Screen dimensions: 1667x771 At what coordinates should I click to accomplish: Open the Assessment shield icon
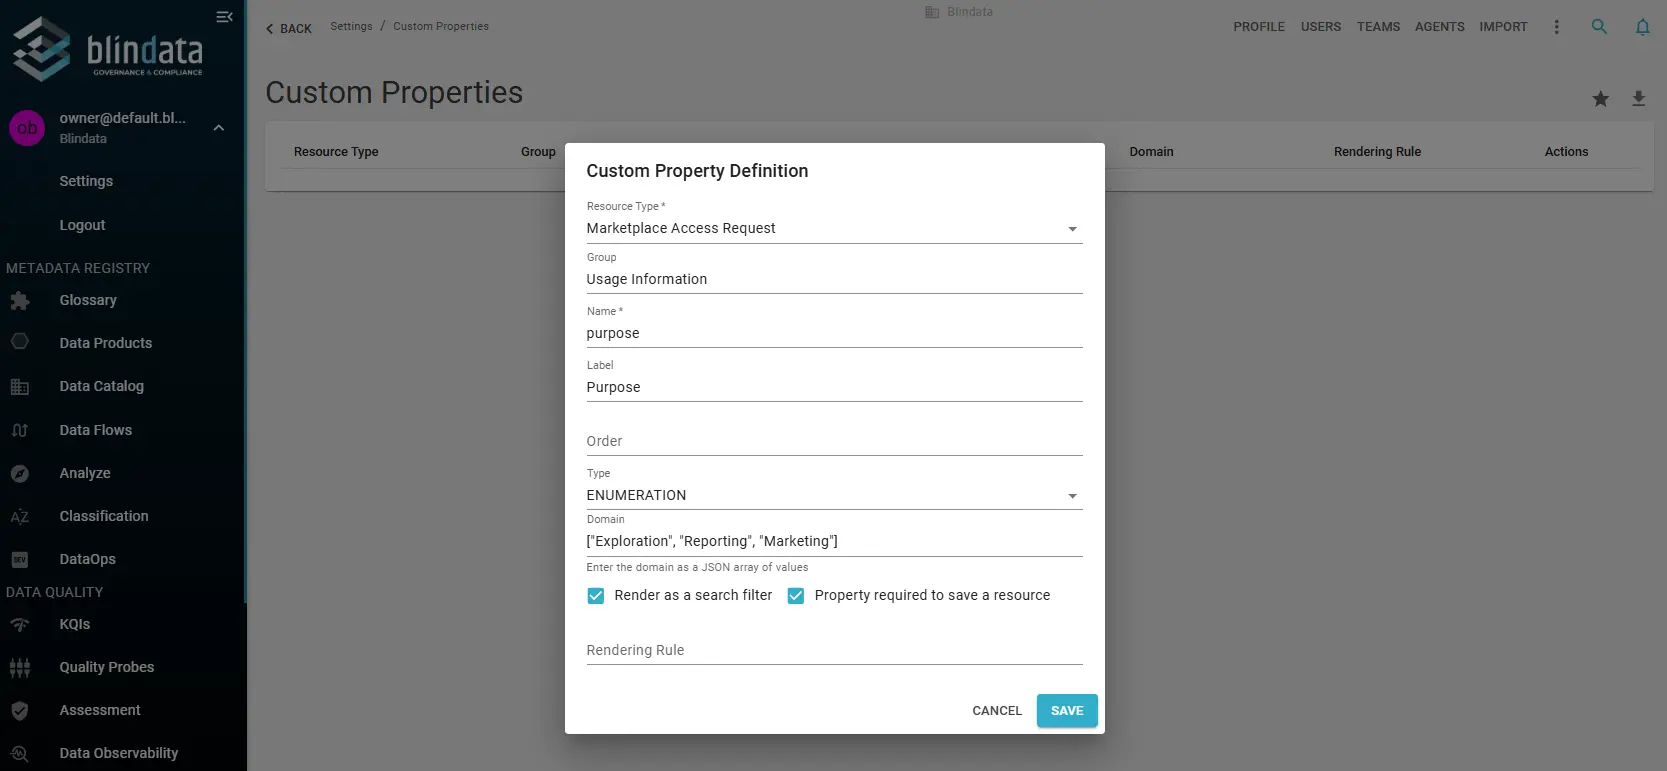(x=20, y=711)
